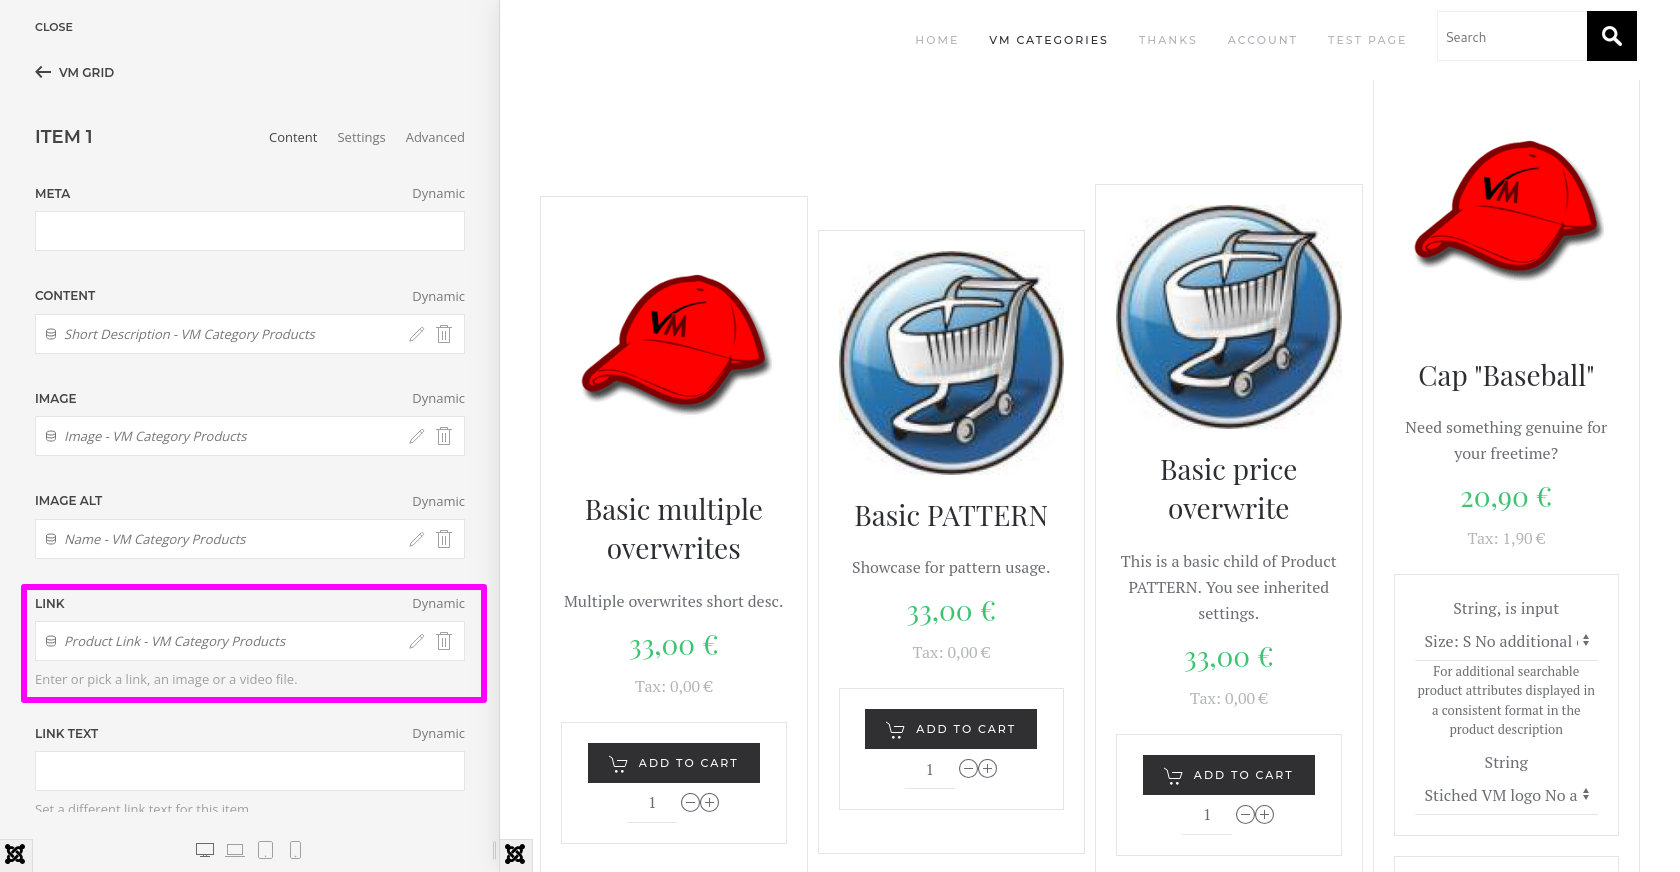Switch to phone portrait preview icon

(296, 850)
